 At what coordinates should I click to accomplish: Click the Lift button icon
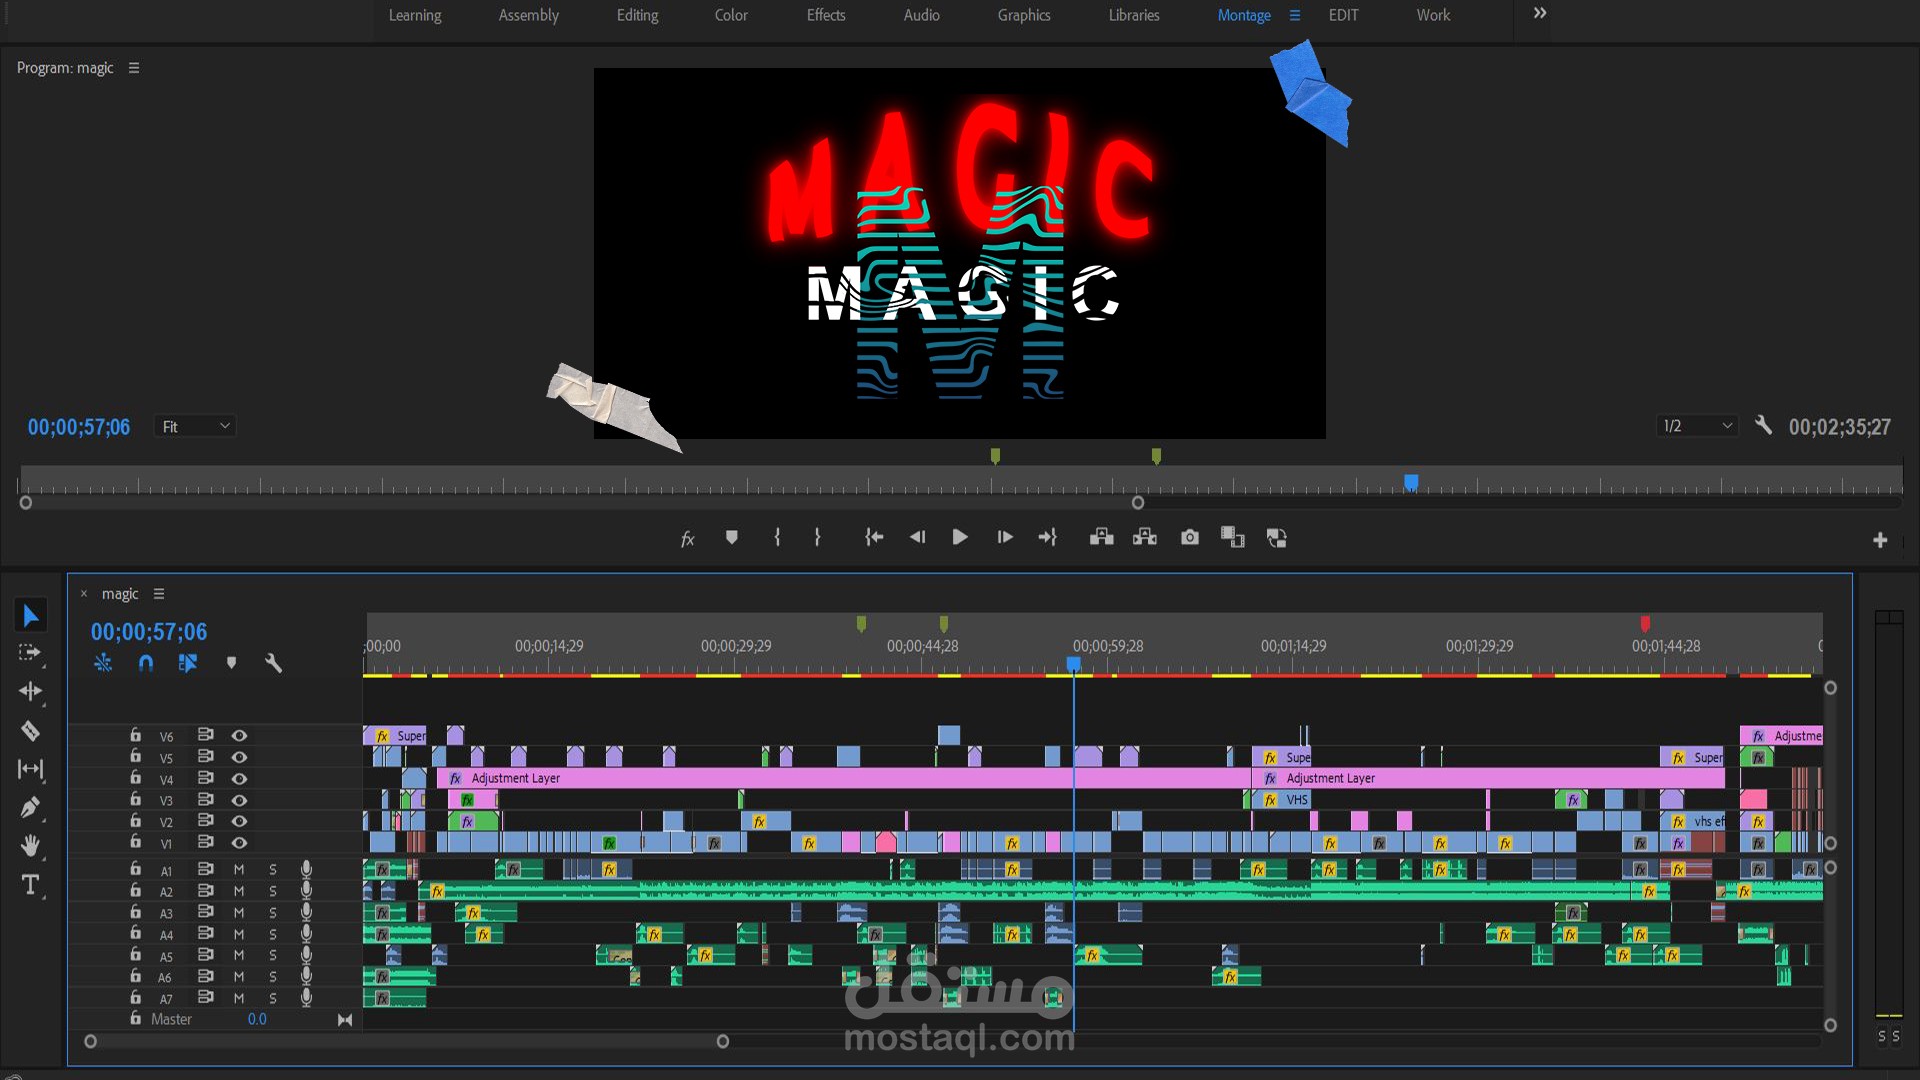pyautogui.click(x=1101, y=538)
